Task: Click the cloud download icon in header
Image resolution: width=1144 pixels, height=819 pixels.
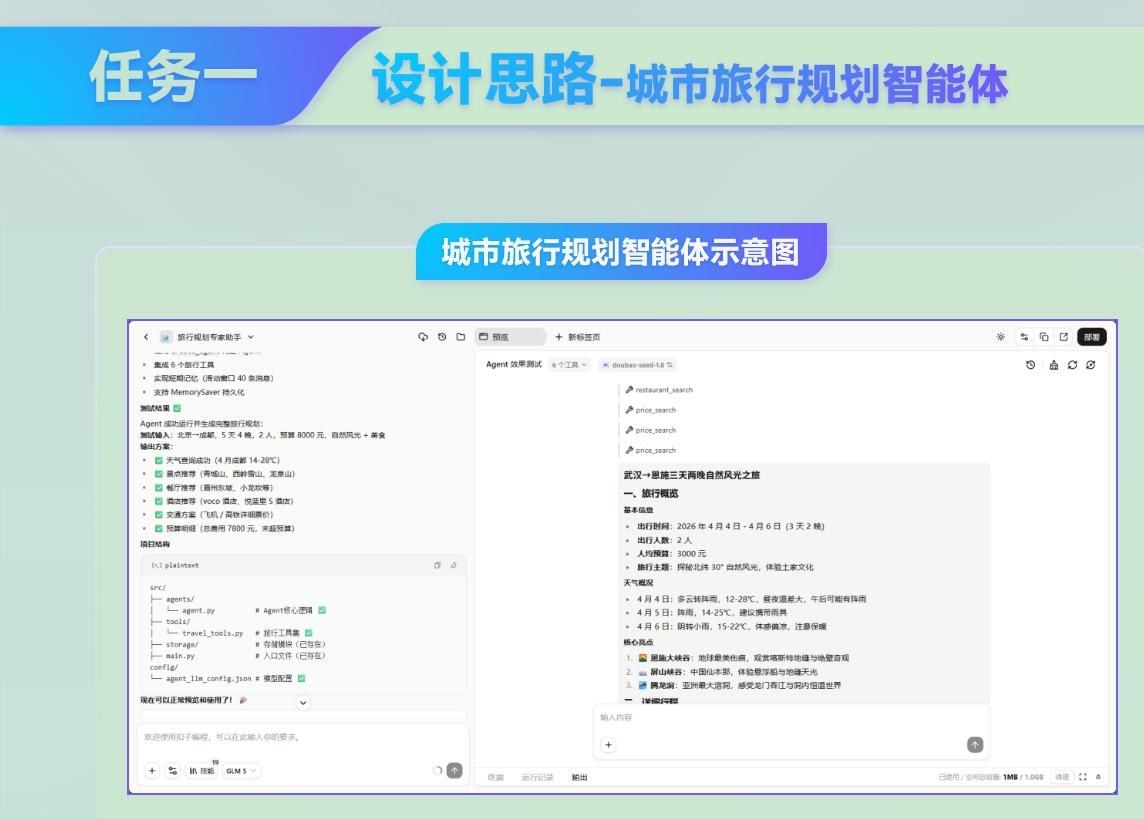Action: 422,337
